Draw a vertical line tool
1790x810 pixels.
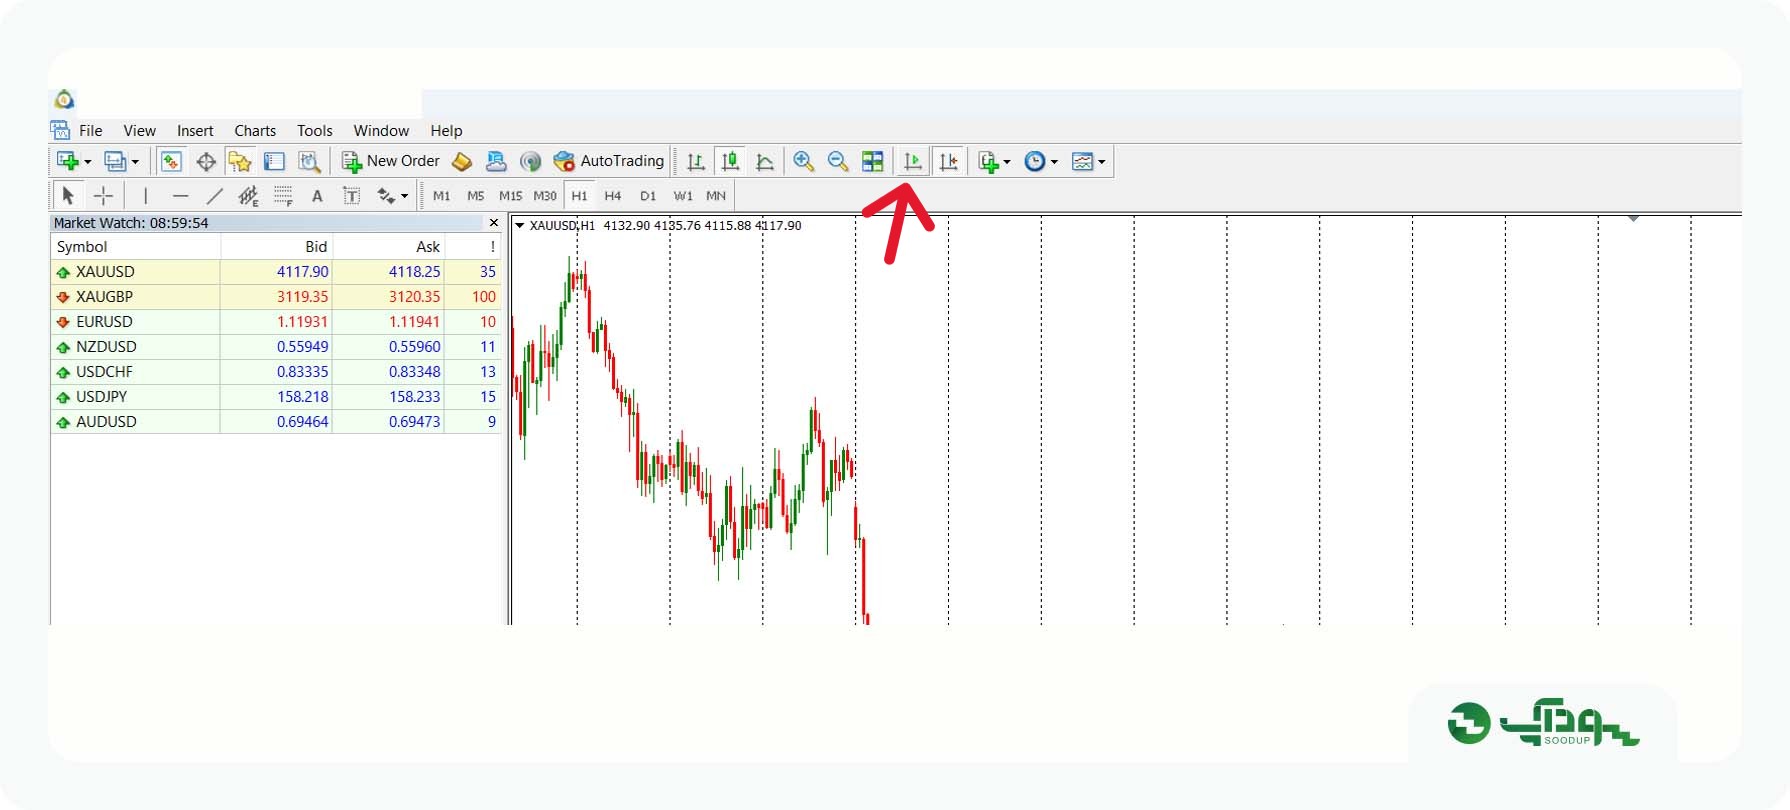(x=146, y=196)
